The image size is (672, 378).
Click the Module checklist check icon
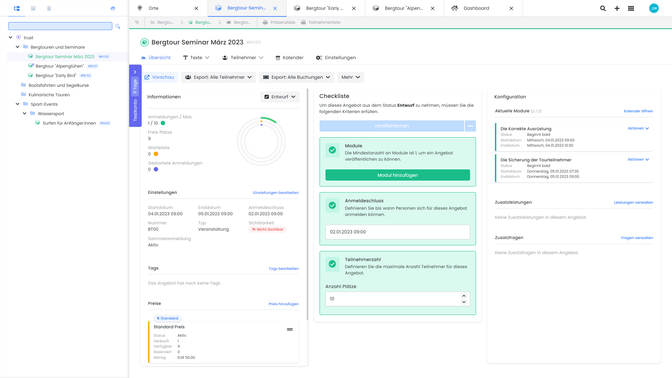(332, 150)
